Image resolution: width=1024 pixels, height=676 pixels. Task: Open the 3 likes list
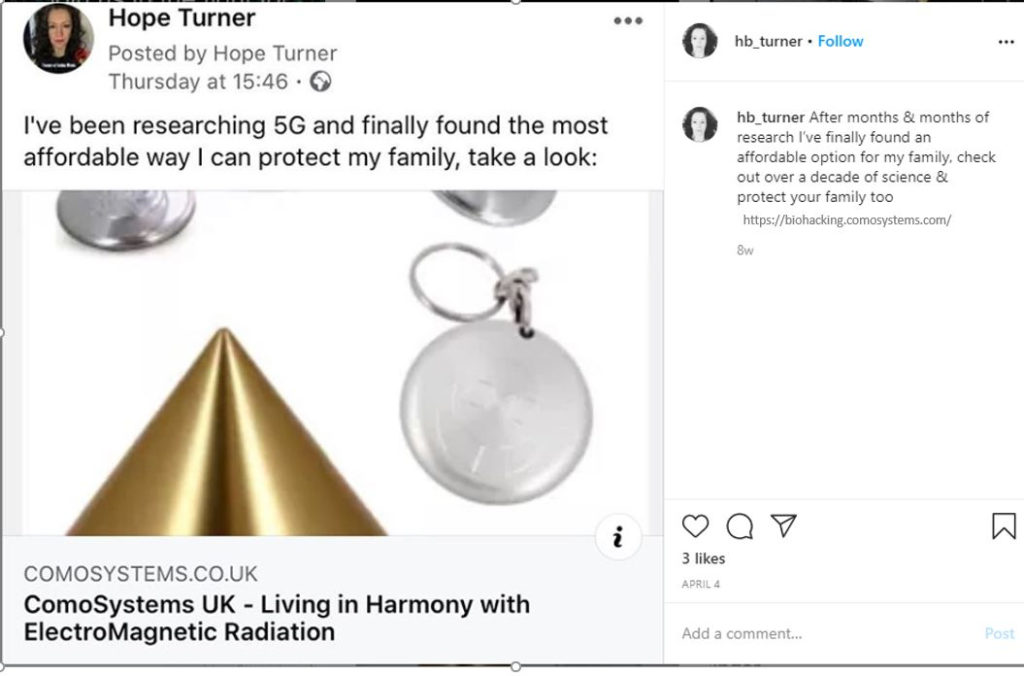pyautogui.click(x=703, y=558)
